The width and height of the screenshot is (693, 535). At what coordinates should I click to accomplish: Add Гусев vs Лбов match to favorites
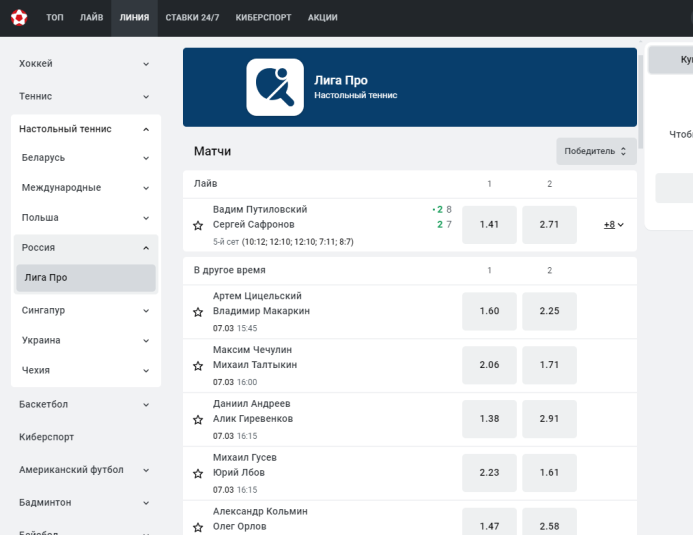pyautogui.click(x=198, y=474)
